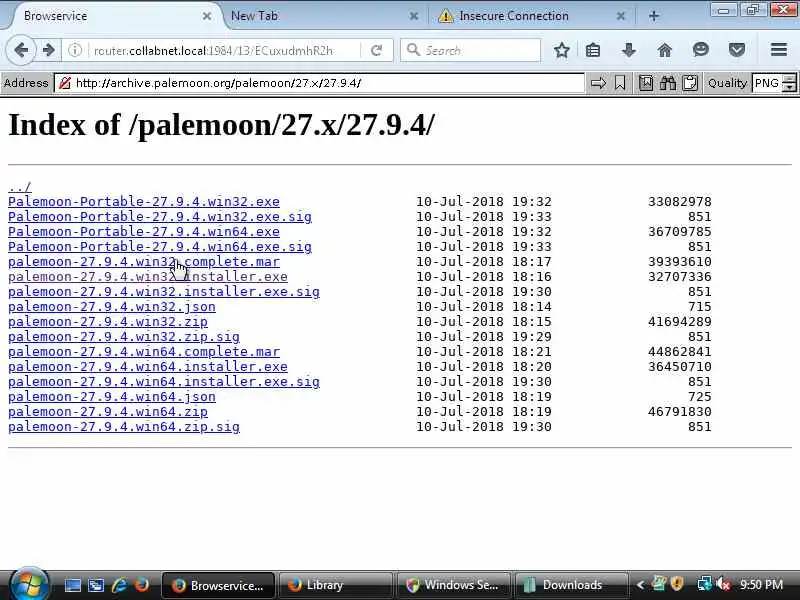This screenshot has height=600, width=800.
Task: Open Palemoon-Portable-27.9.4.win64.exe link
Action: (144, 232)
